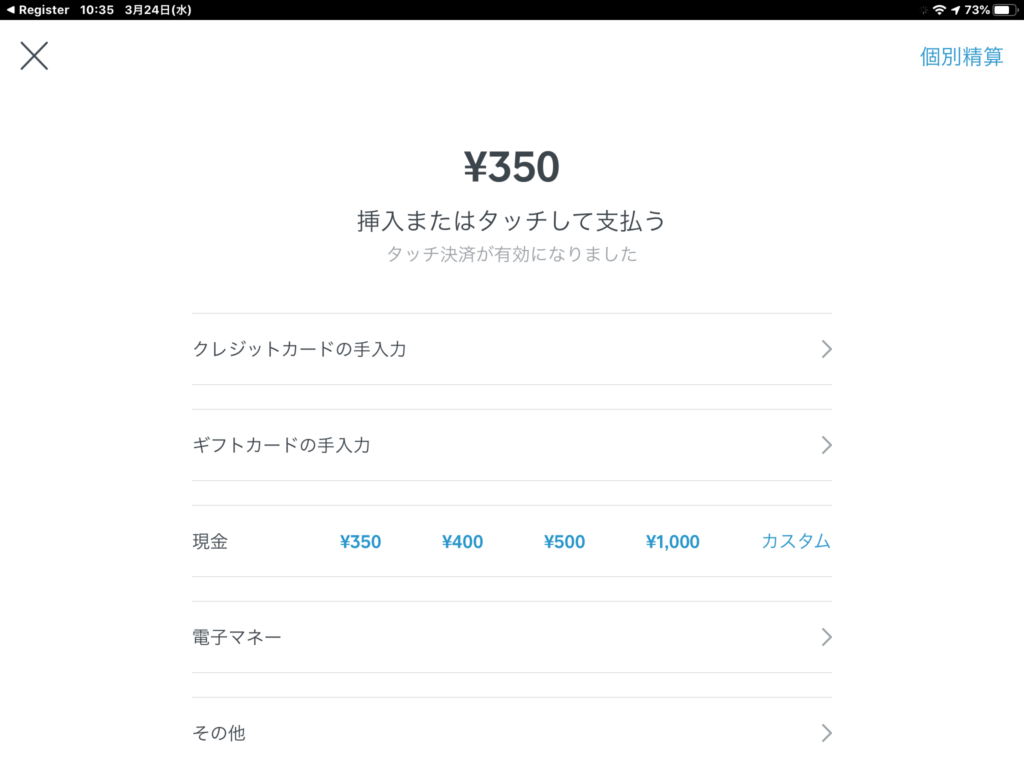Image resolution: width=1024 pixels, height=768 pixels.
Task: Tap the Wi-Fi icon in status bar
Action: click(x=939, y=10)
